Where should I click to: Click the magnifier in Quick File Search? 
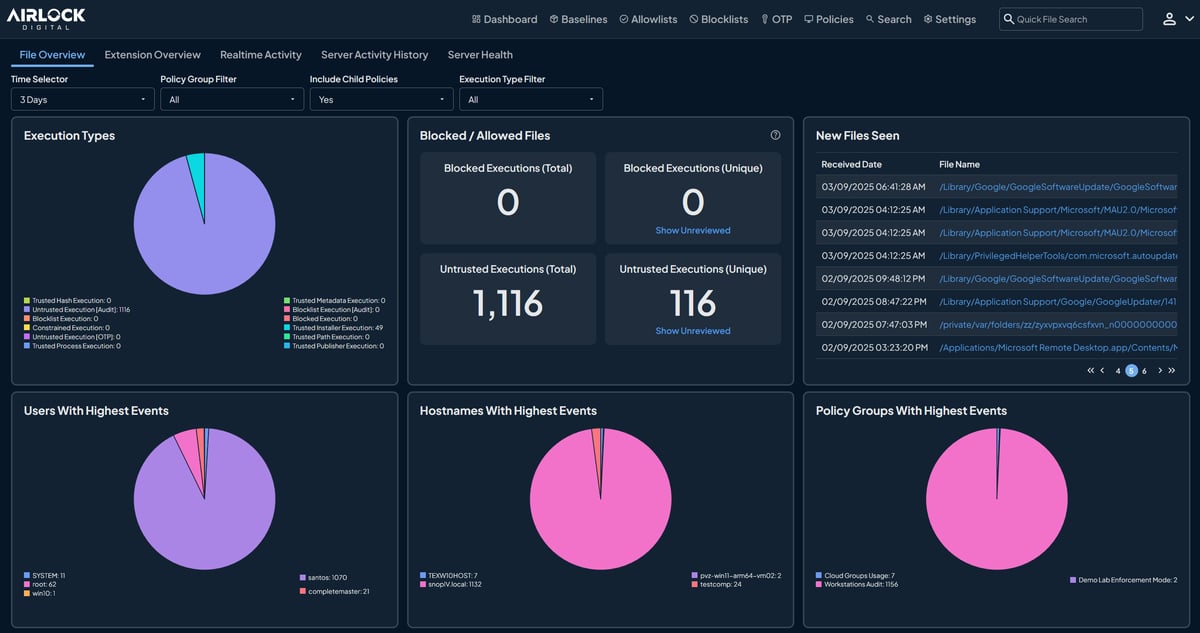1008,18
